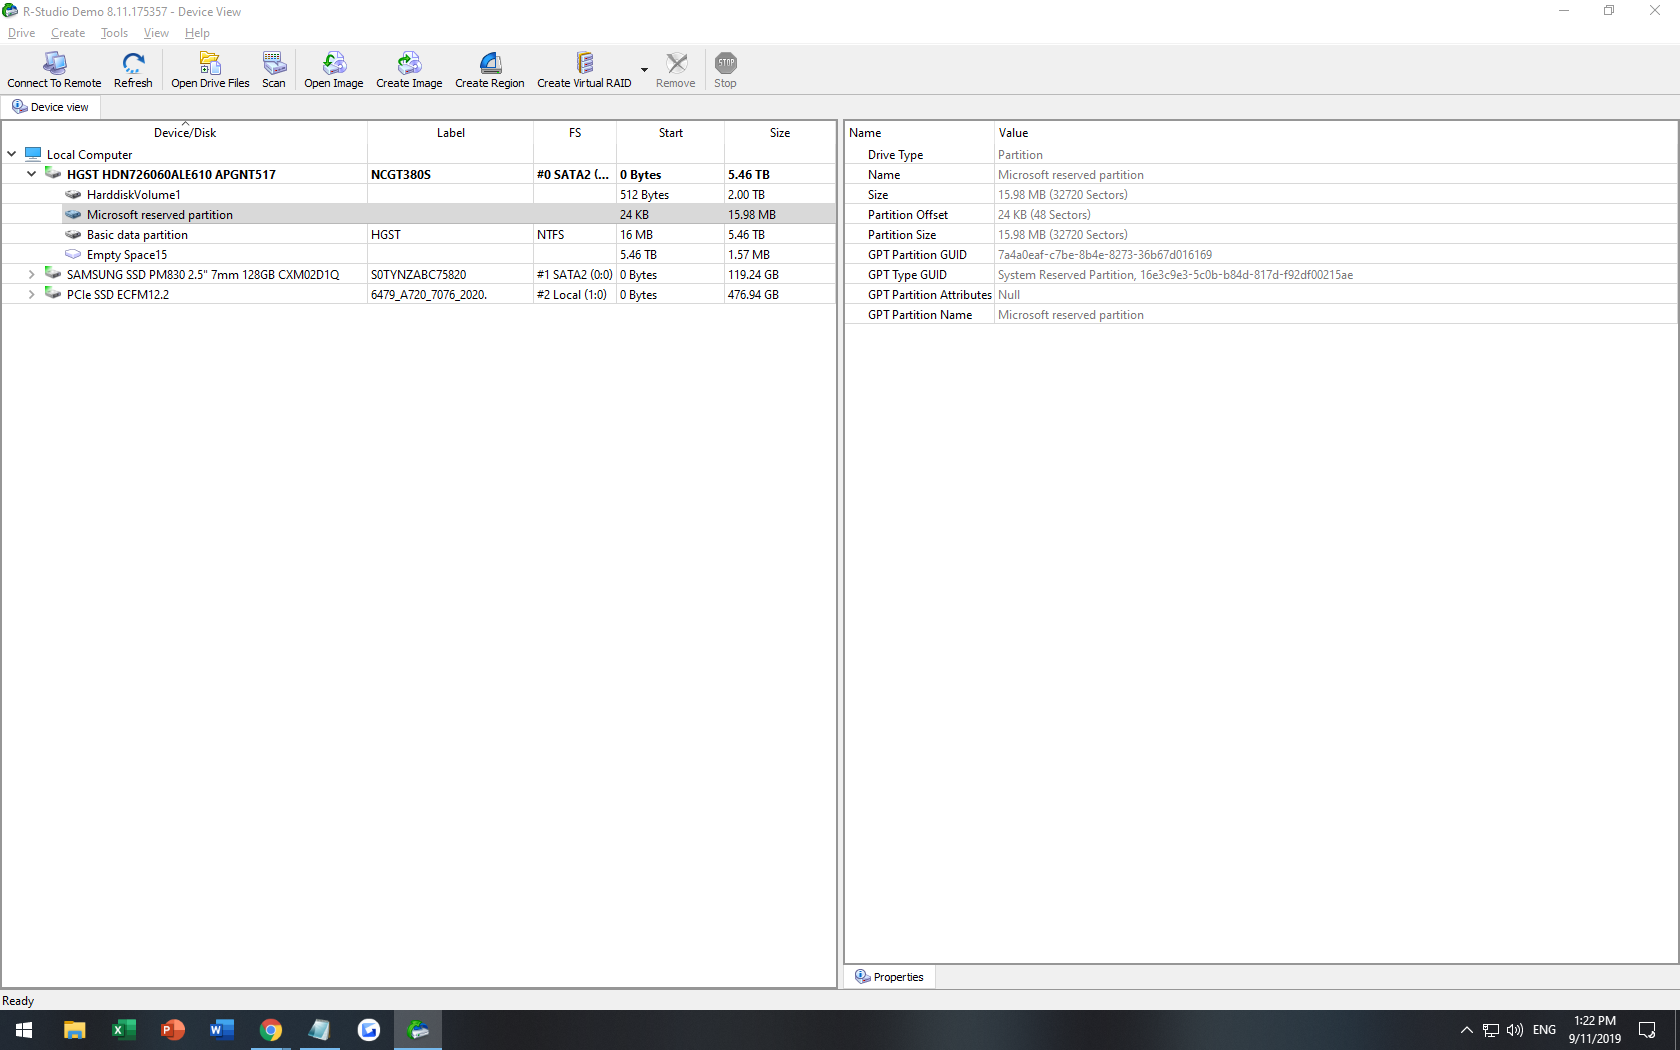Open the Windows Start menu
The width and height of the screenshot is (1680, 1050).
pos(24,1030)
